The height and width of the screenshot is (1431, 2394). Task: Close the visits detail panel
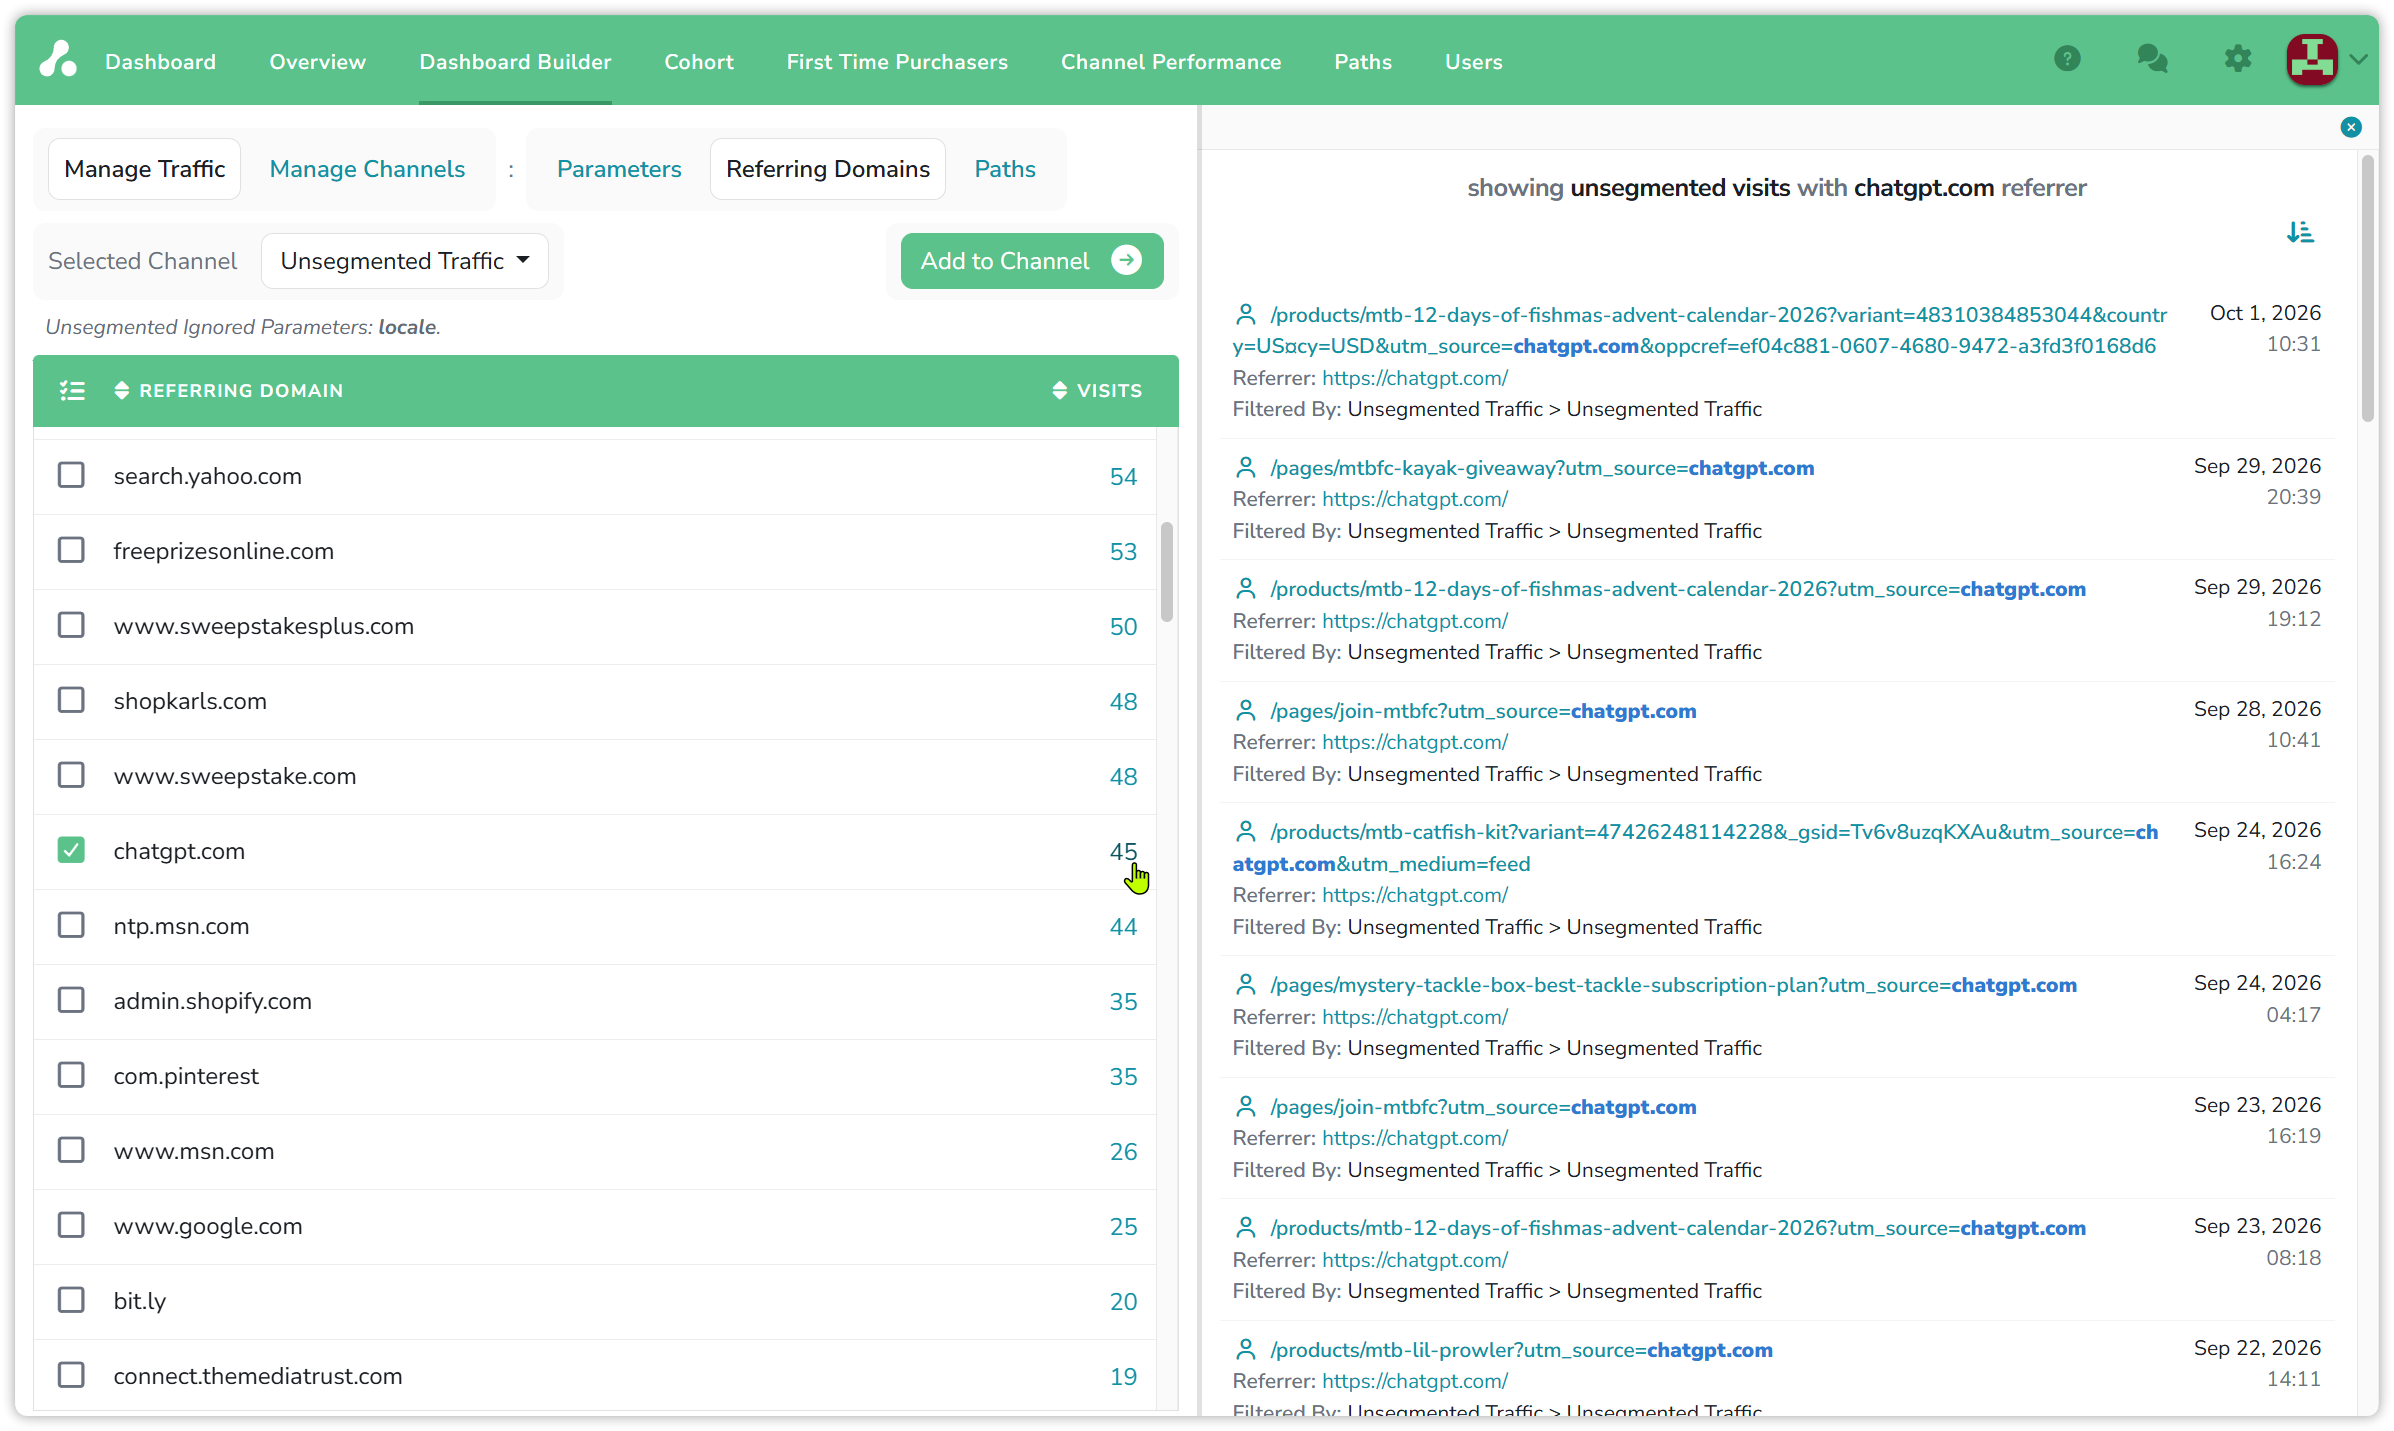tap(2351, 127)
